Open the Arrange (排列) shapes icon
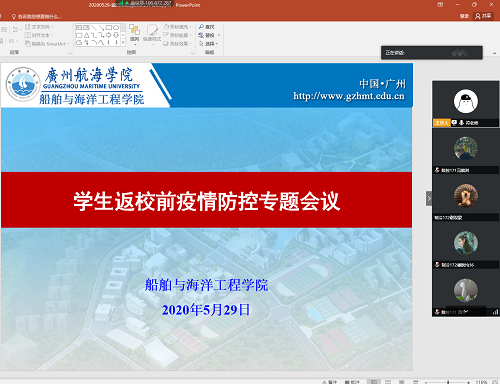Image resolution: width=500 pixels, height=384 pixels. [134, 30]
